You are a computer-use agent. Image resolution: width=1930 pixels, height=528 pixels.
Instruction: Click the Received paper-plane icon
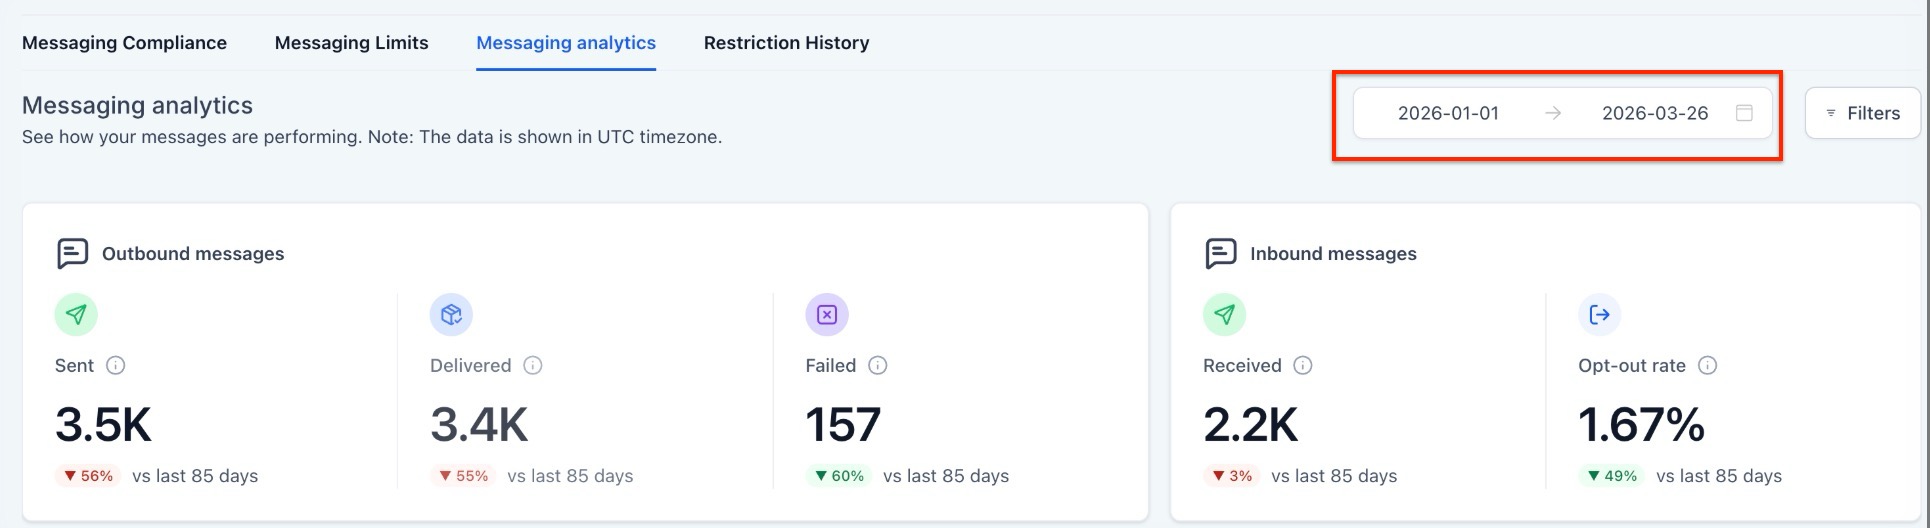coord(1224,315)
